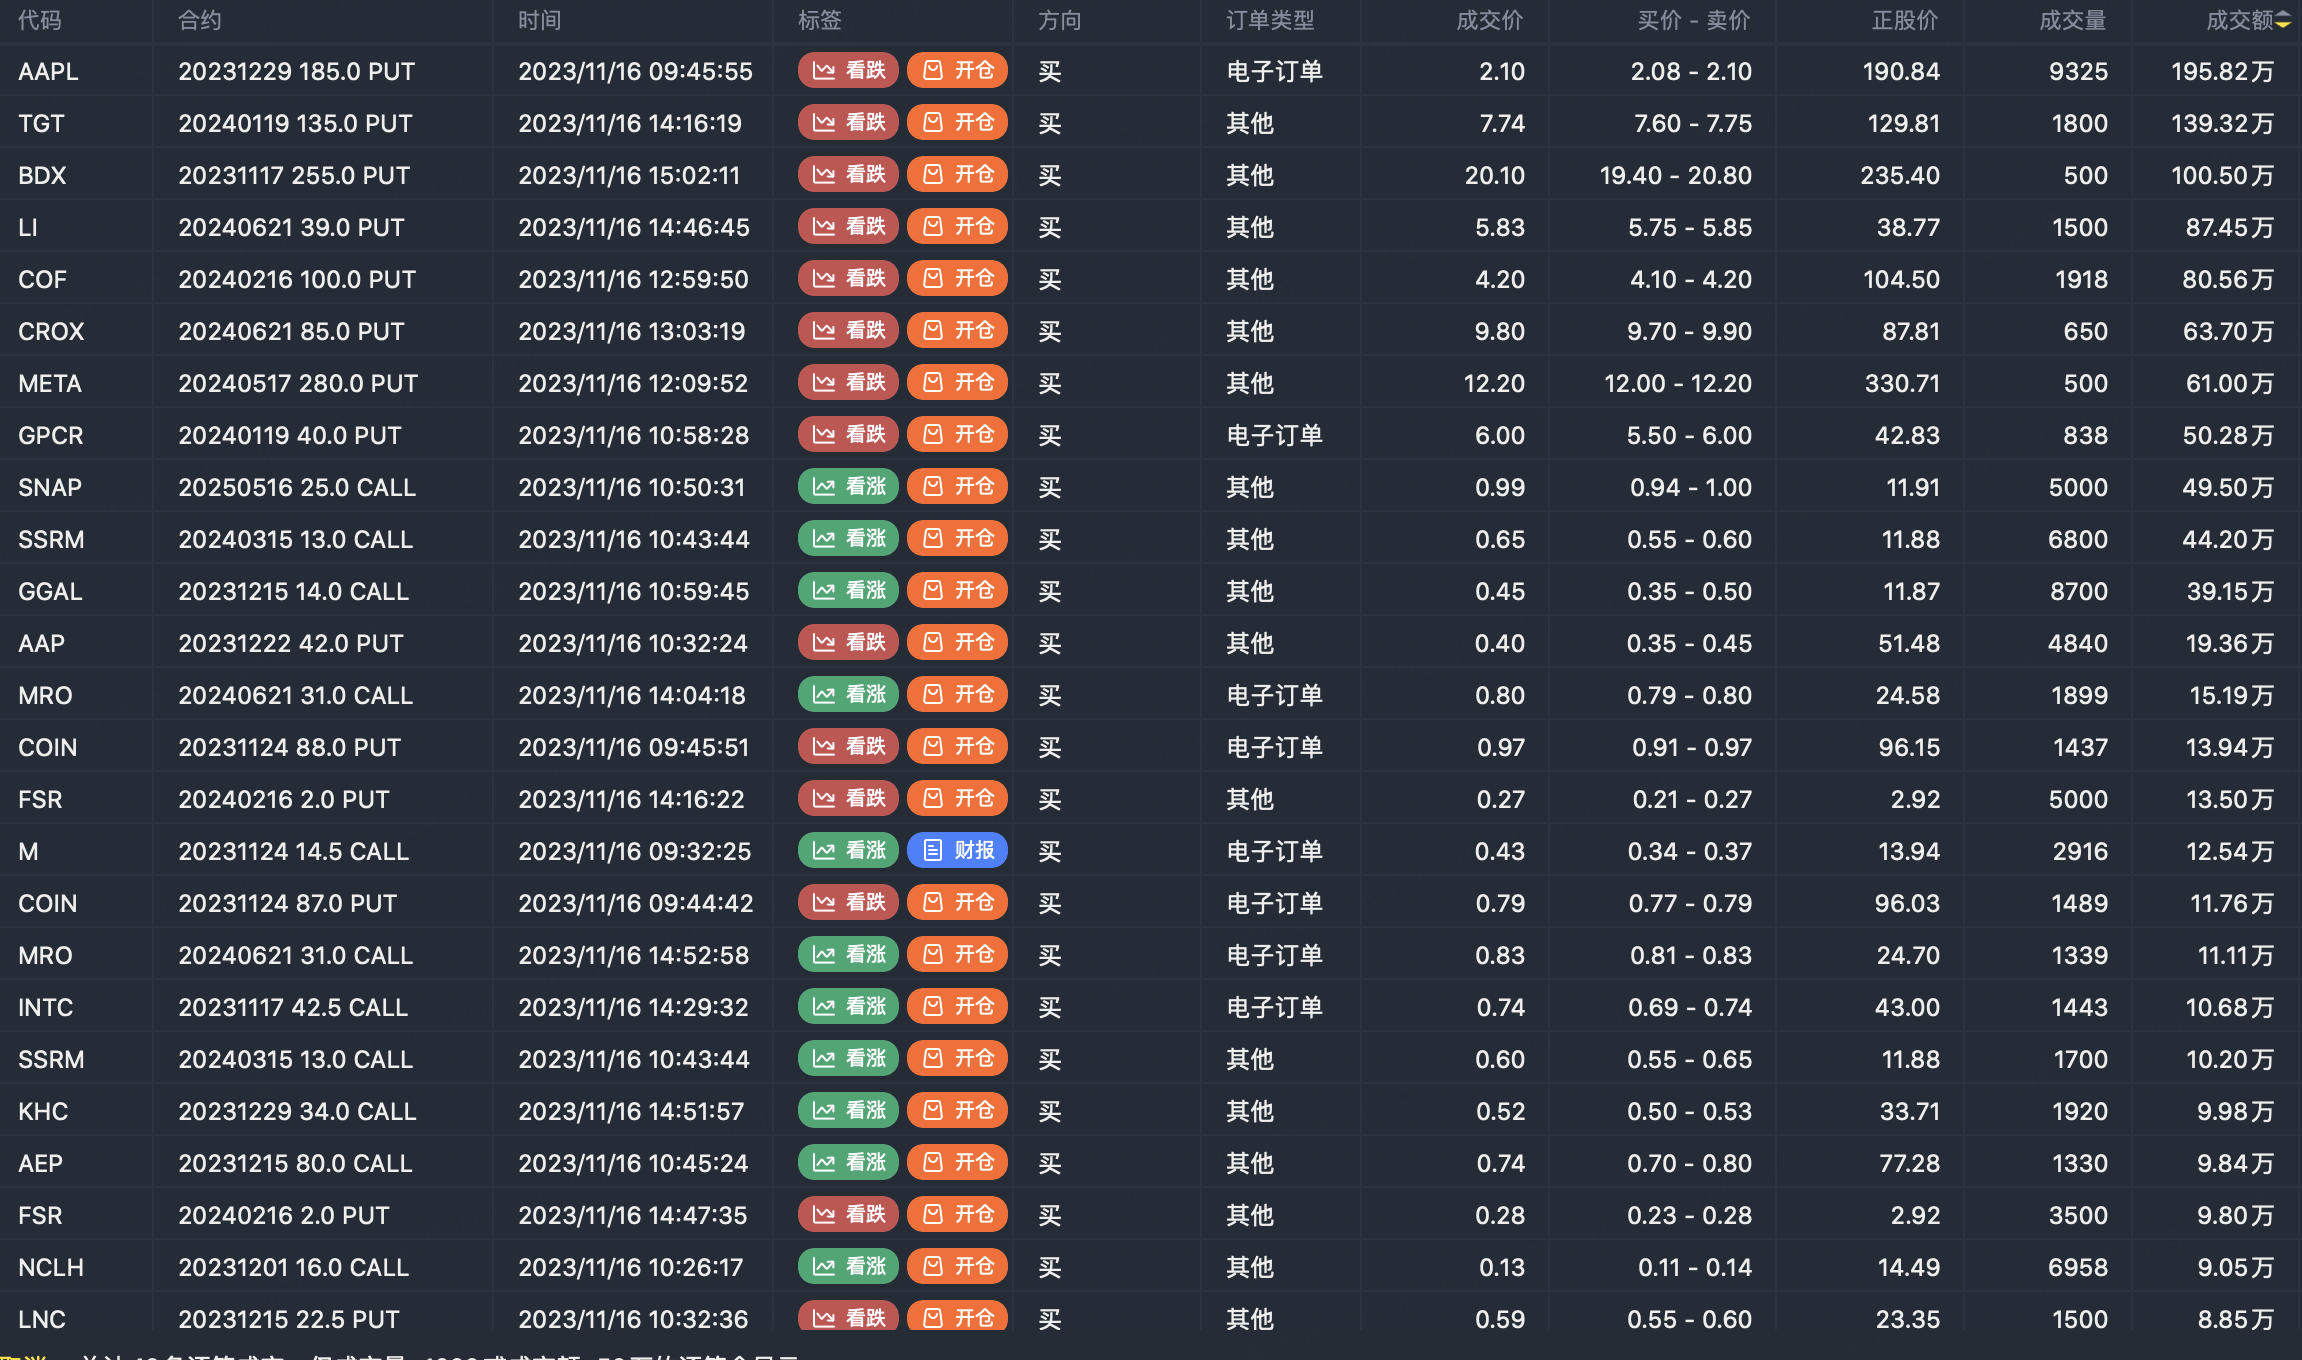
Task: Click the 财报 tag in the M row
Action: (957, 850)
